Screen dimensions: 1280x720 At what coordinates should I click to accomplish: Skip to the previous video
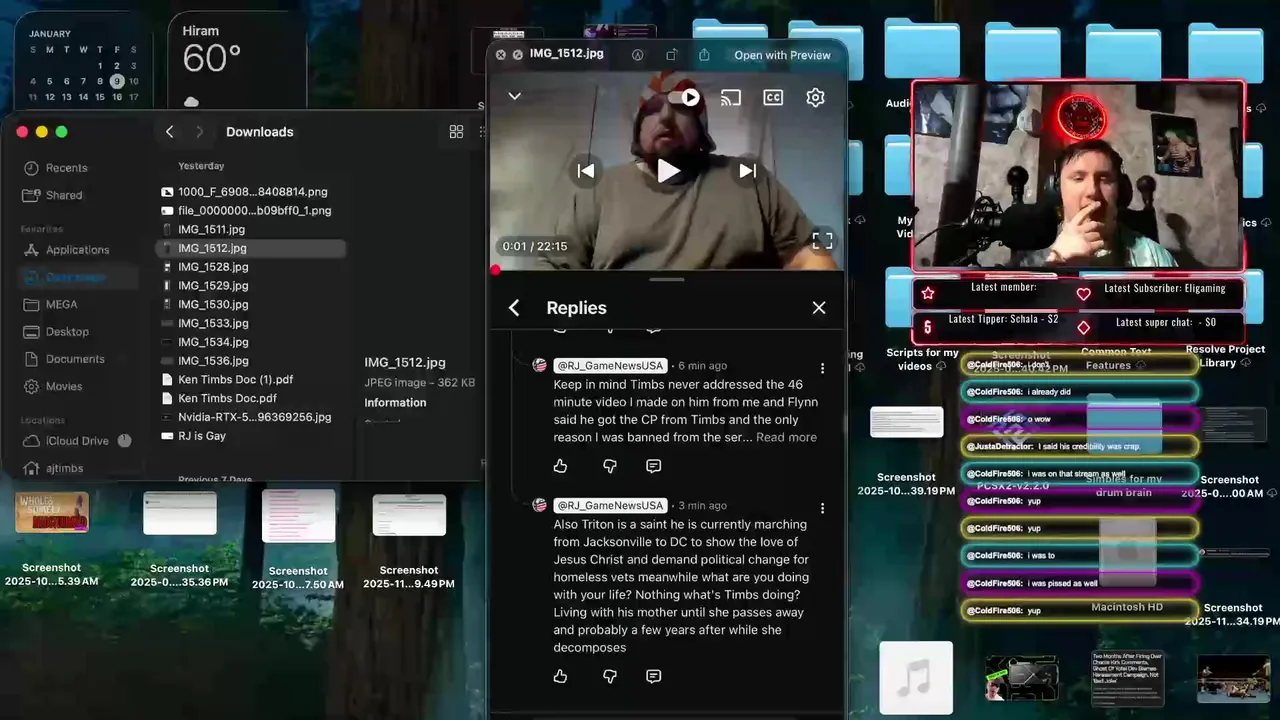pyautogui.click(x=586, y=171)
